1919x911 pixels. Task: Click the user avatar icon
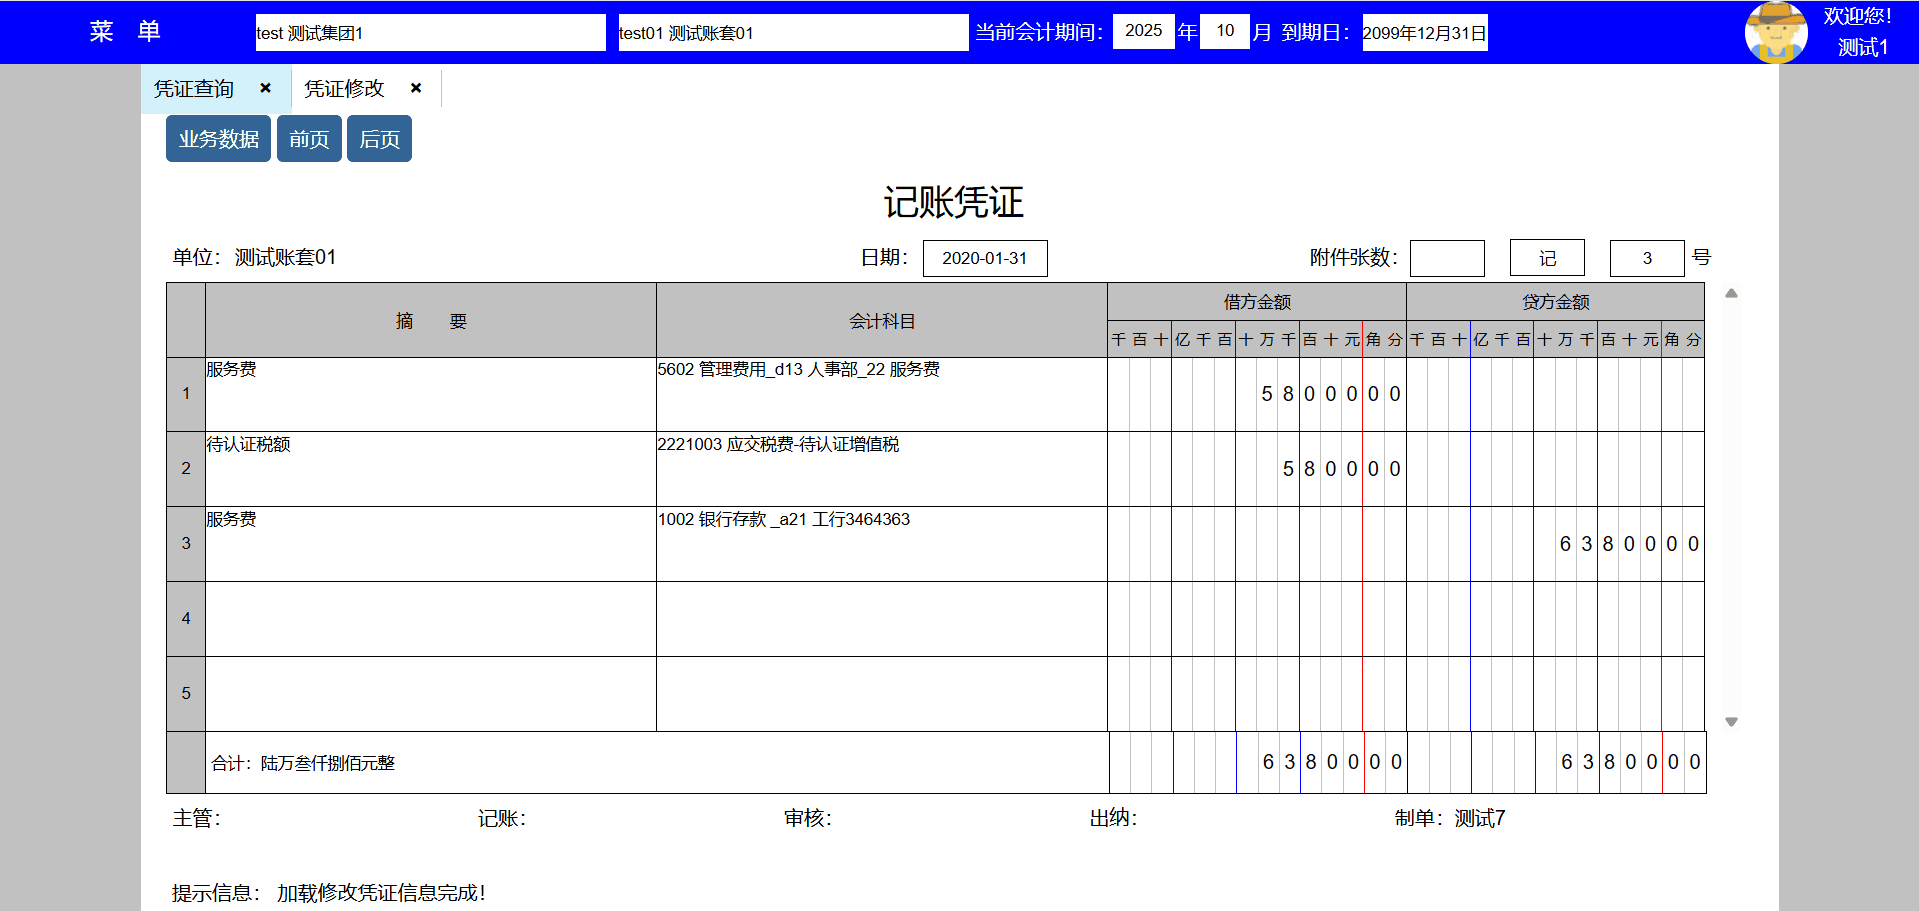(1775, 32)
